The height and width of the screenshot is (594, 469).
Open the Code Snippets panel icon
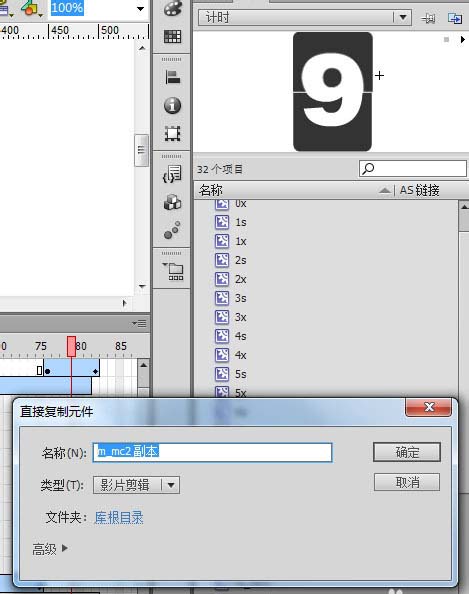pyautogui.click(x=172, y=174)
